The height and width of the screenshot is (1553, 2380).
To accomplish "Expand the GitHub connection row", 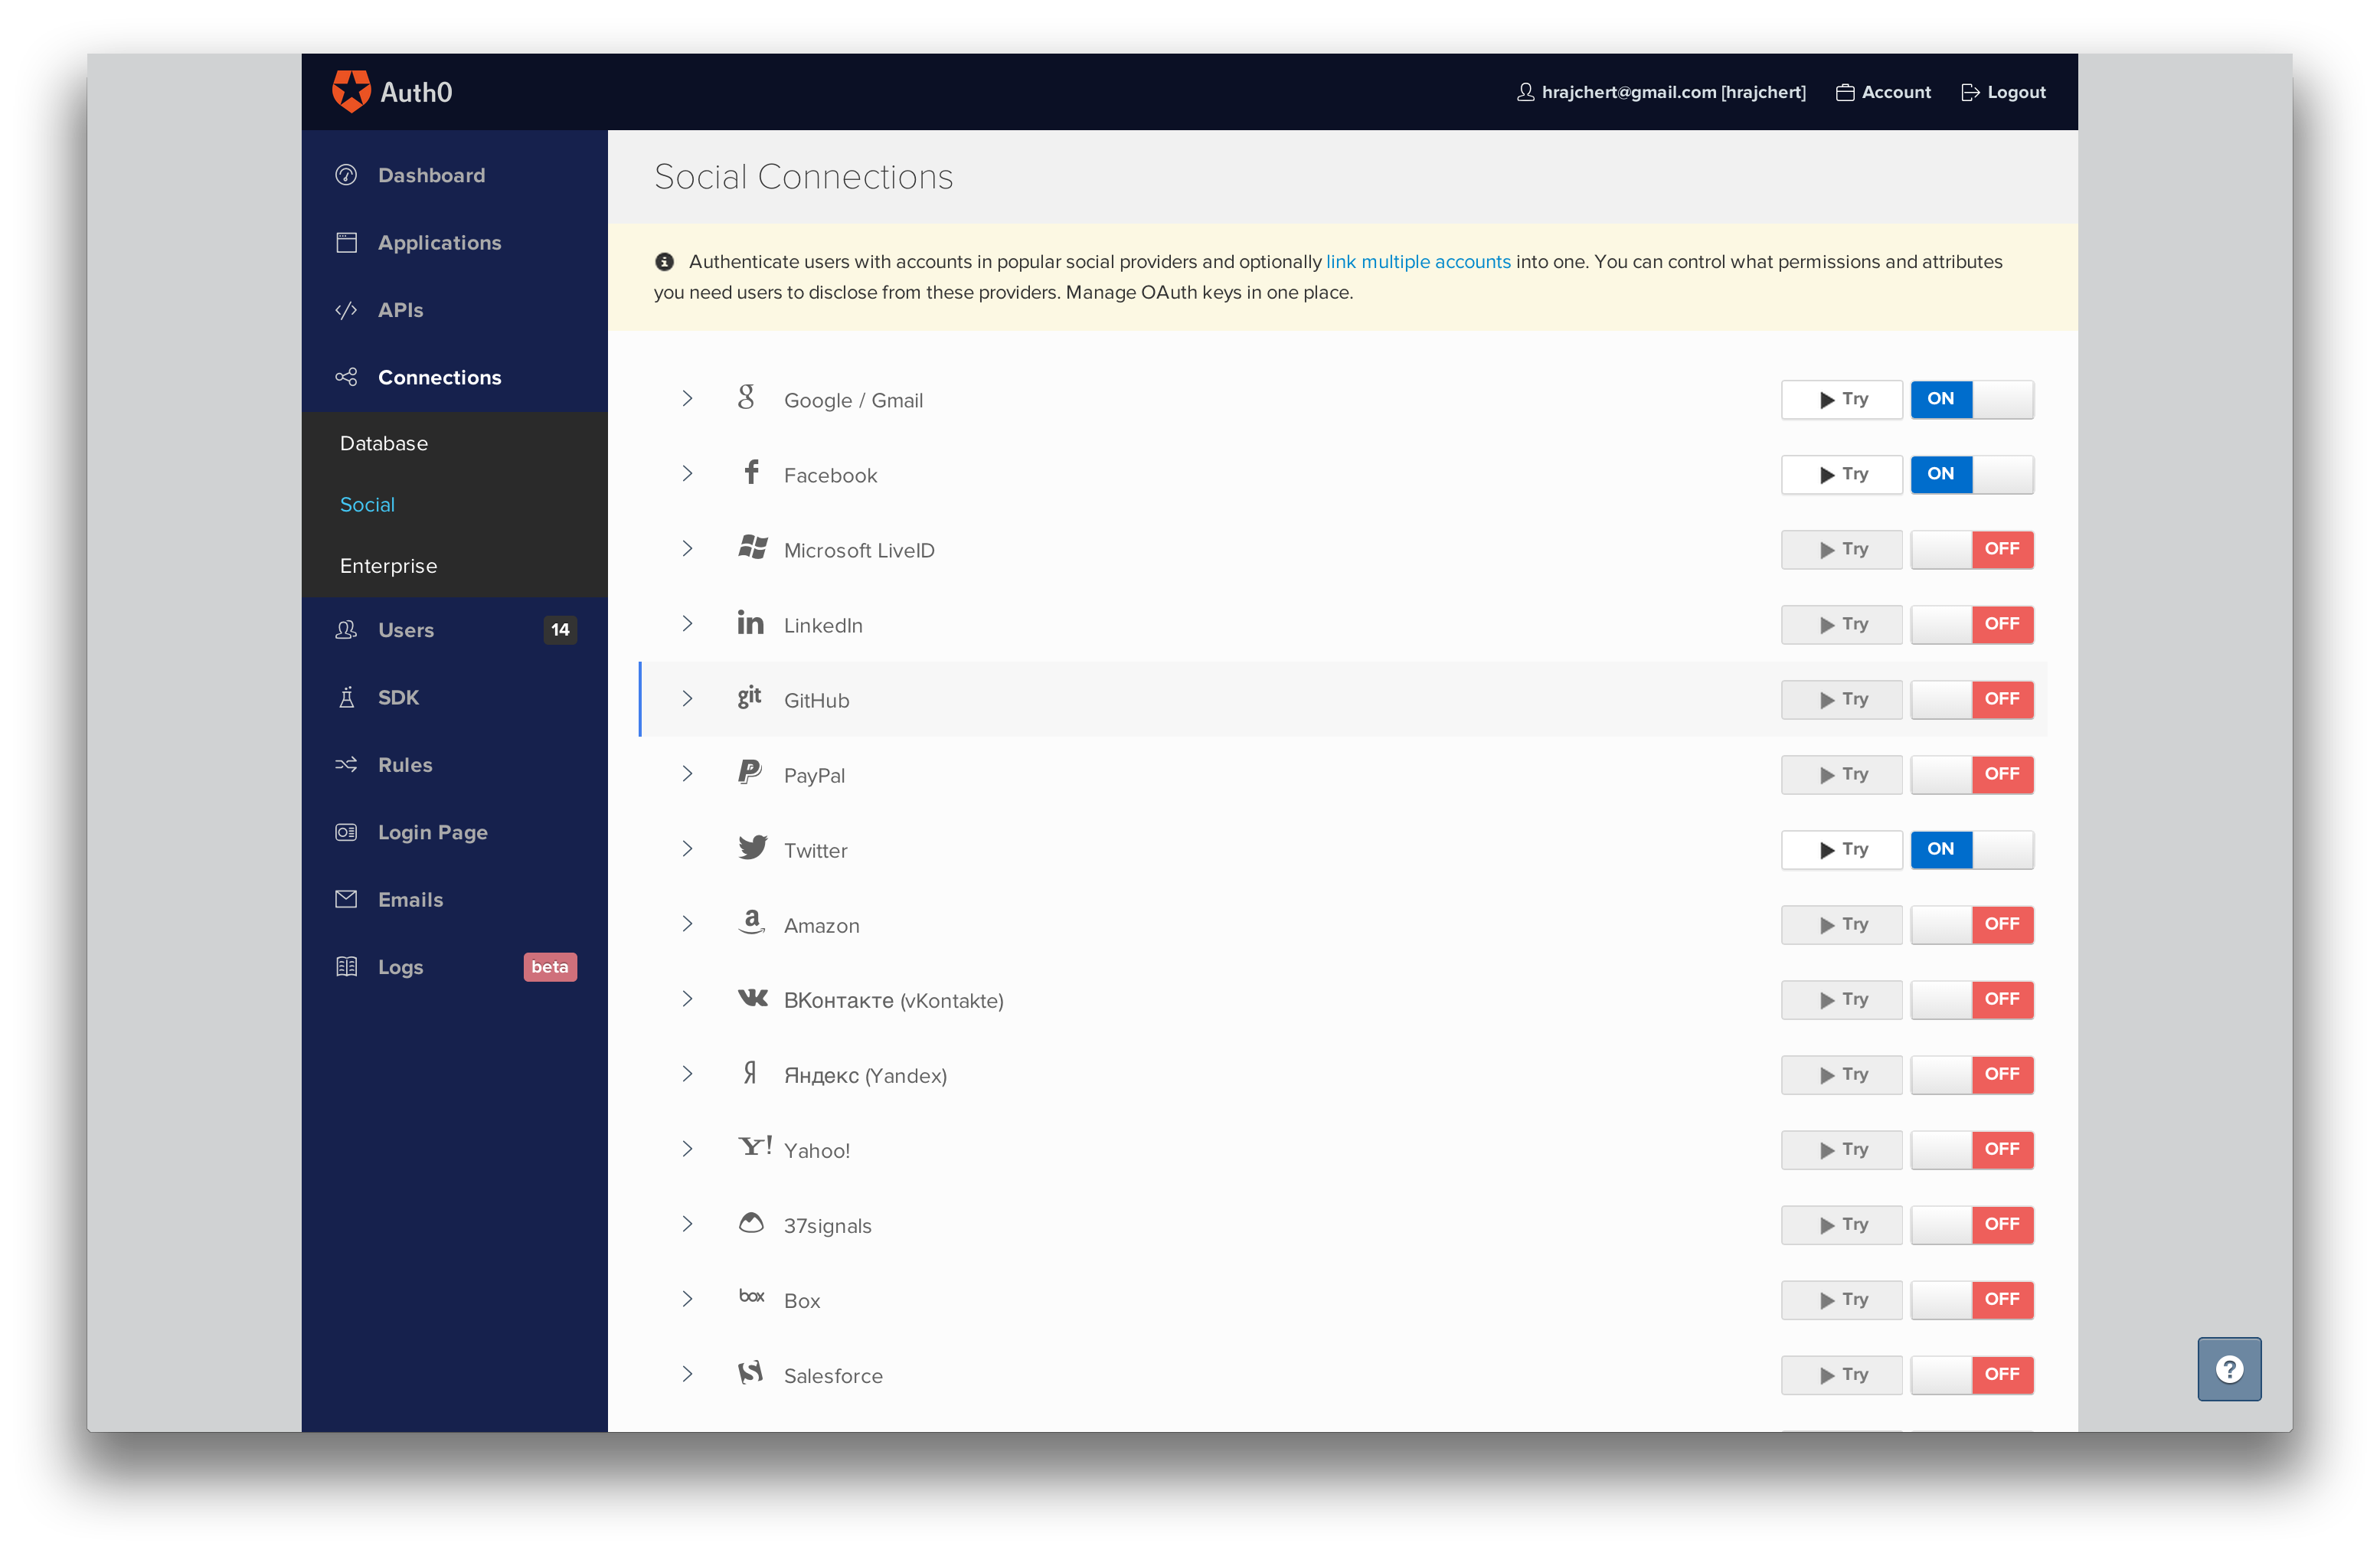I will point(687,699).
